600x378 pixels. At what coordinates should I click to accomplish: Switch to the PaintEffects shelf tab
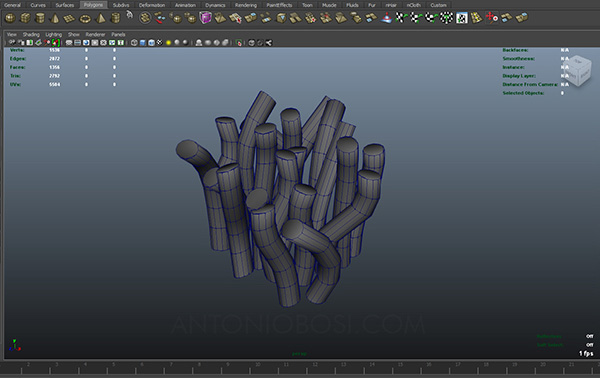click(279, 5)
